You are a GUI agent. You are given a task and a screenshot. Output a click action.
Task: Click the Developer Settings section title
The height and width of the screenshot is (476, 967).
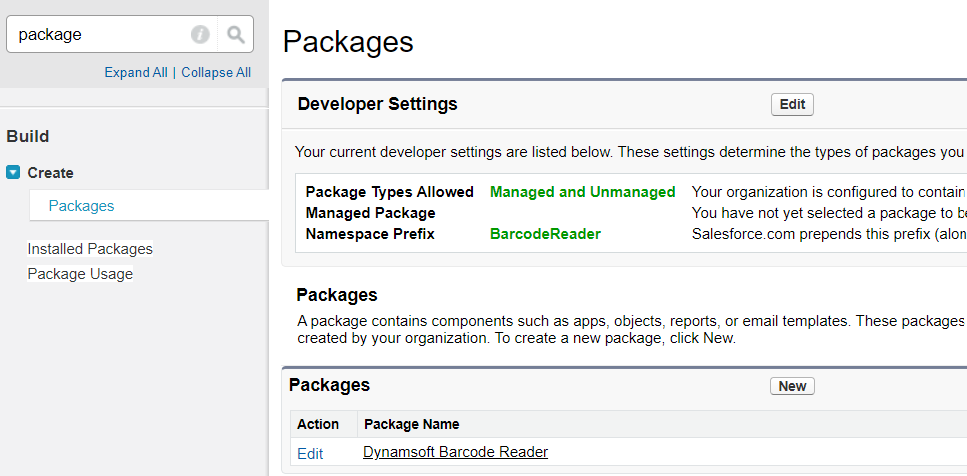[x=377, y=104]
